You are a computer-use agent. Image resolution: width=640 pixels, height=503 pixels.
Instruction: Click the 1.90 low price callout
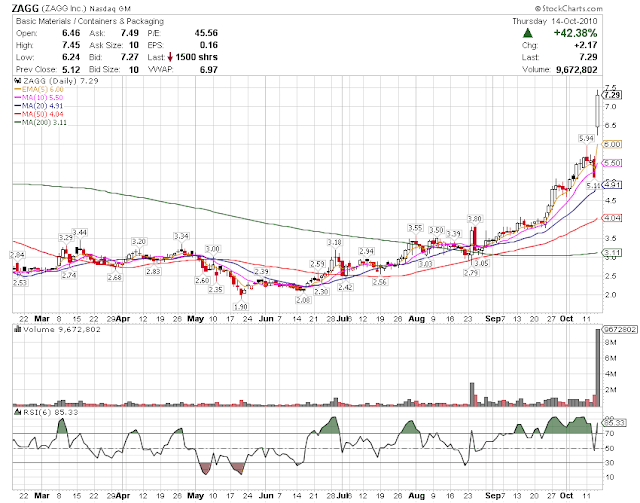(240, 306)
